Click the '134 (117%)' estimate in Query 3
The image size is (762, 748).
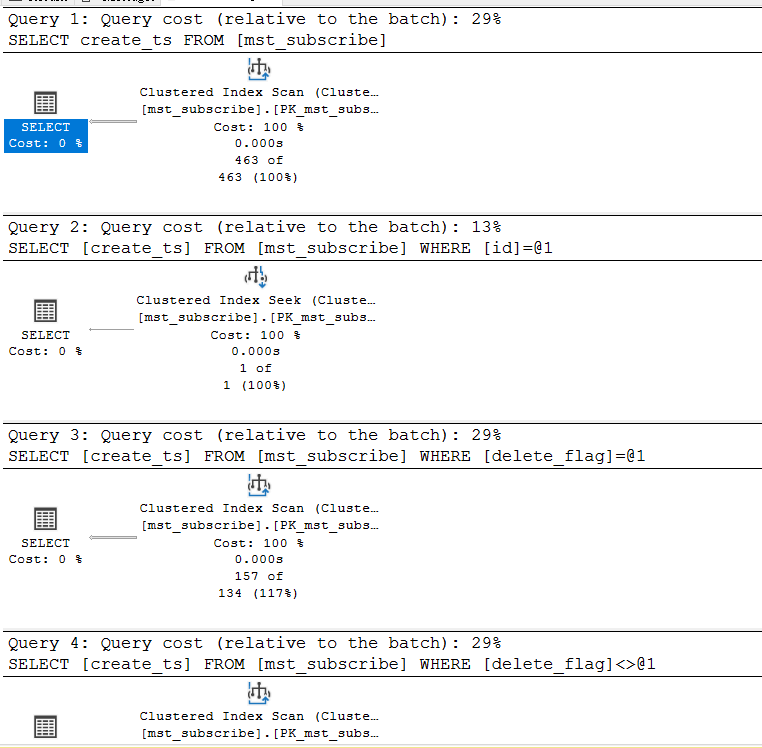point(258,593)
